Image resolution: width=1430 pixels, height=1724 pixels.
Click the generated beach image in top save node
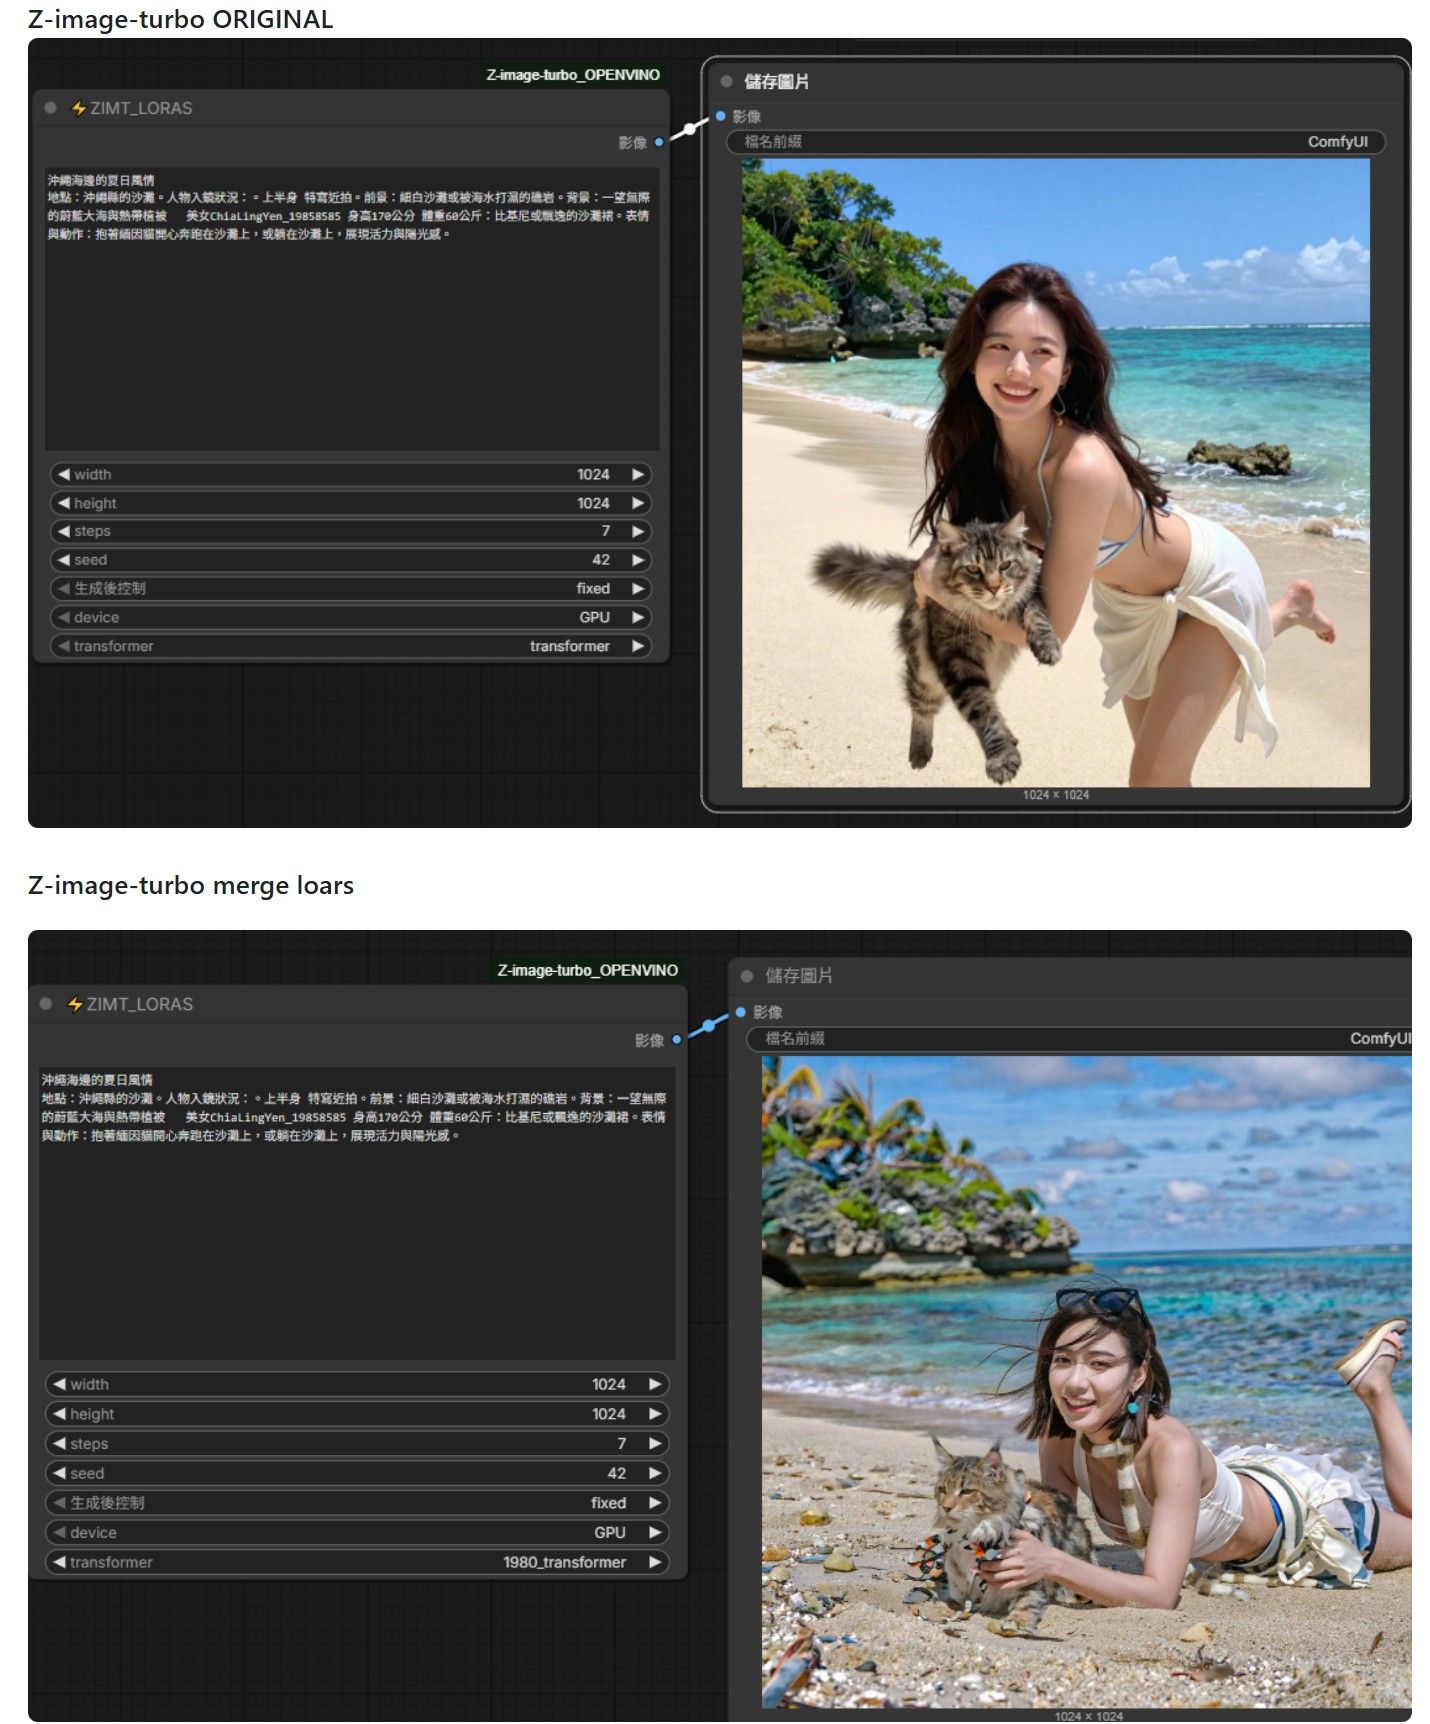coord(1056,473)
